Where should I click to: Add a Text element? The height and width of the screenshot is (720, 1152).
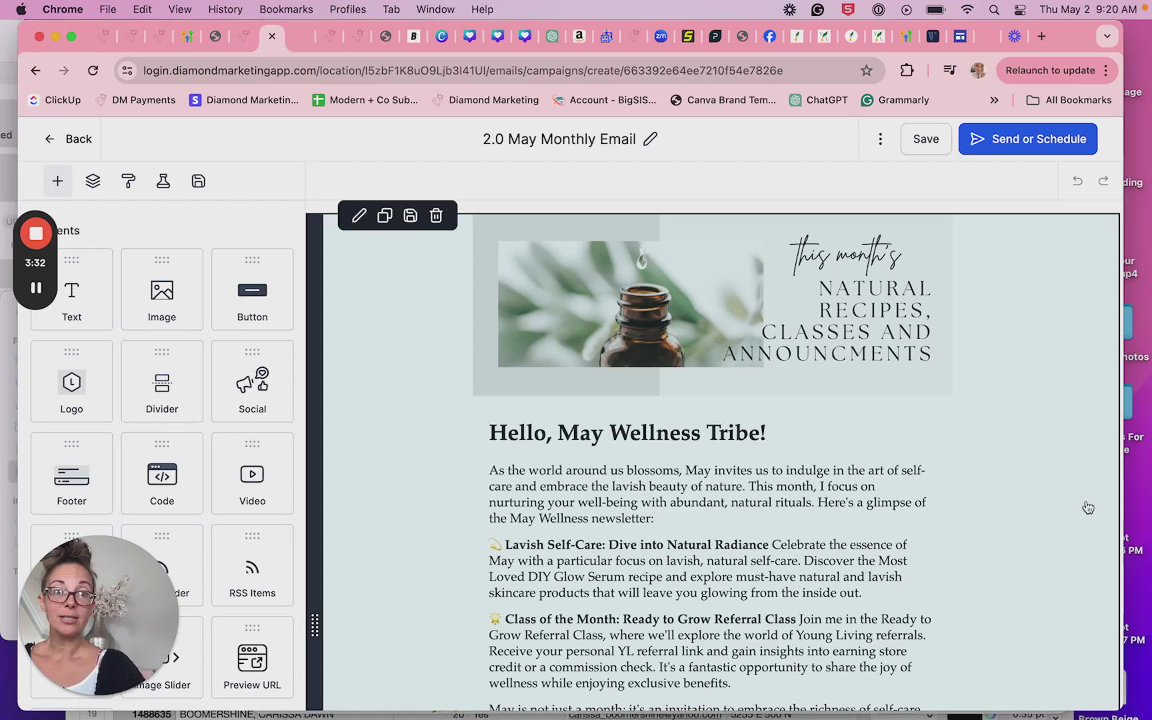click(x=71, y=289)
